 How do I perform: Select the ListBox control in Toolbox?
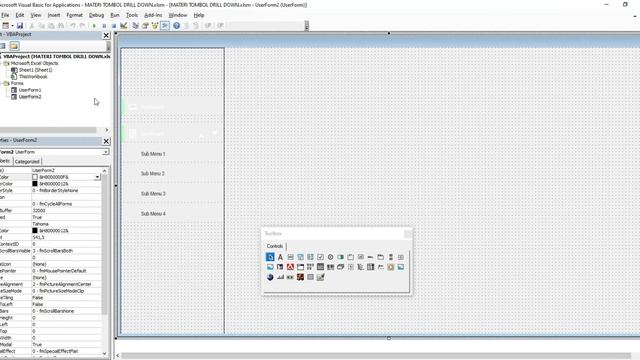pyautogui.click(x=310, y=257)
